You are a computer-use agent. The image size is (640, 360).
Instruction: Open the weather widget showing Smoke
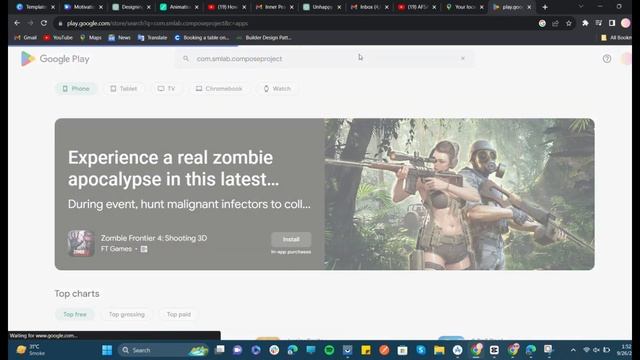(32, 350)
